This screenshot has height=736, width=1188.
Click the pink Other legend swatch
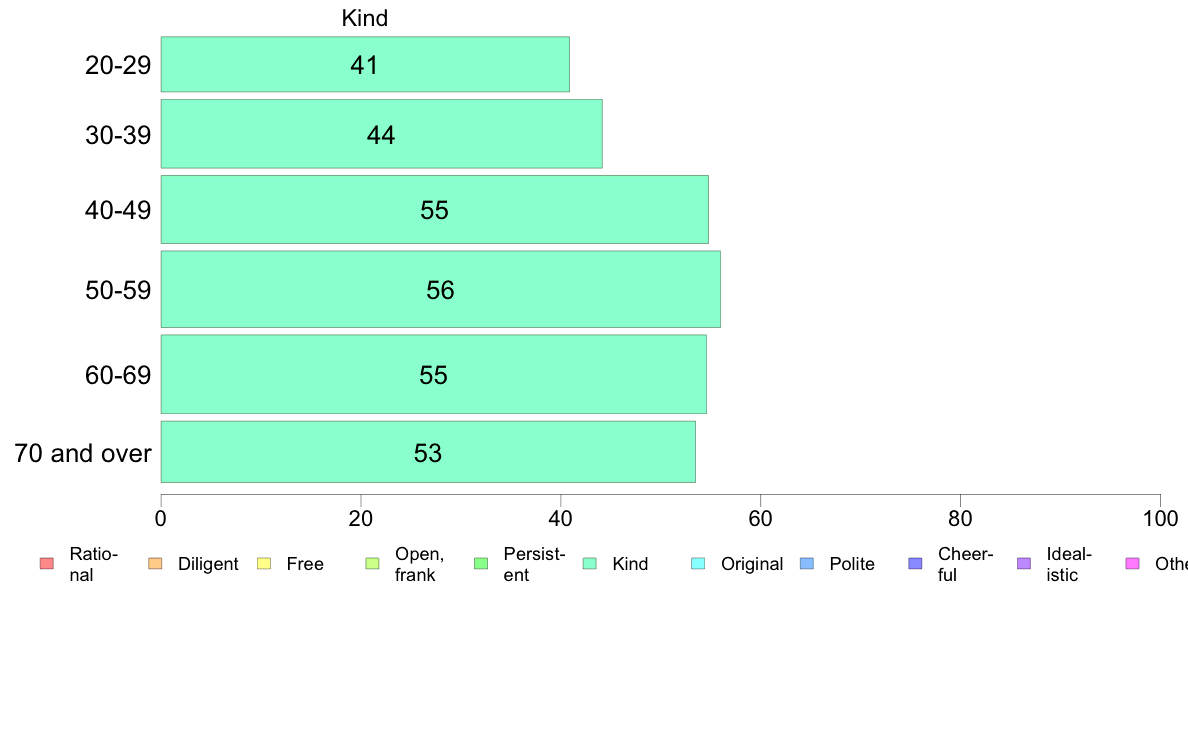[x=1133, y=563]
